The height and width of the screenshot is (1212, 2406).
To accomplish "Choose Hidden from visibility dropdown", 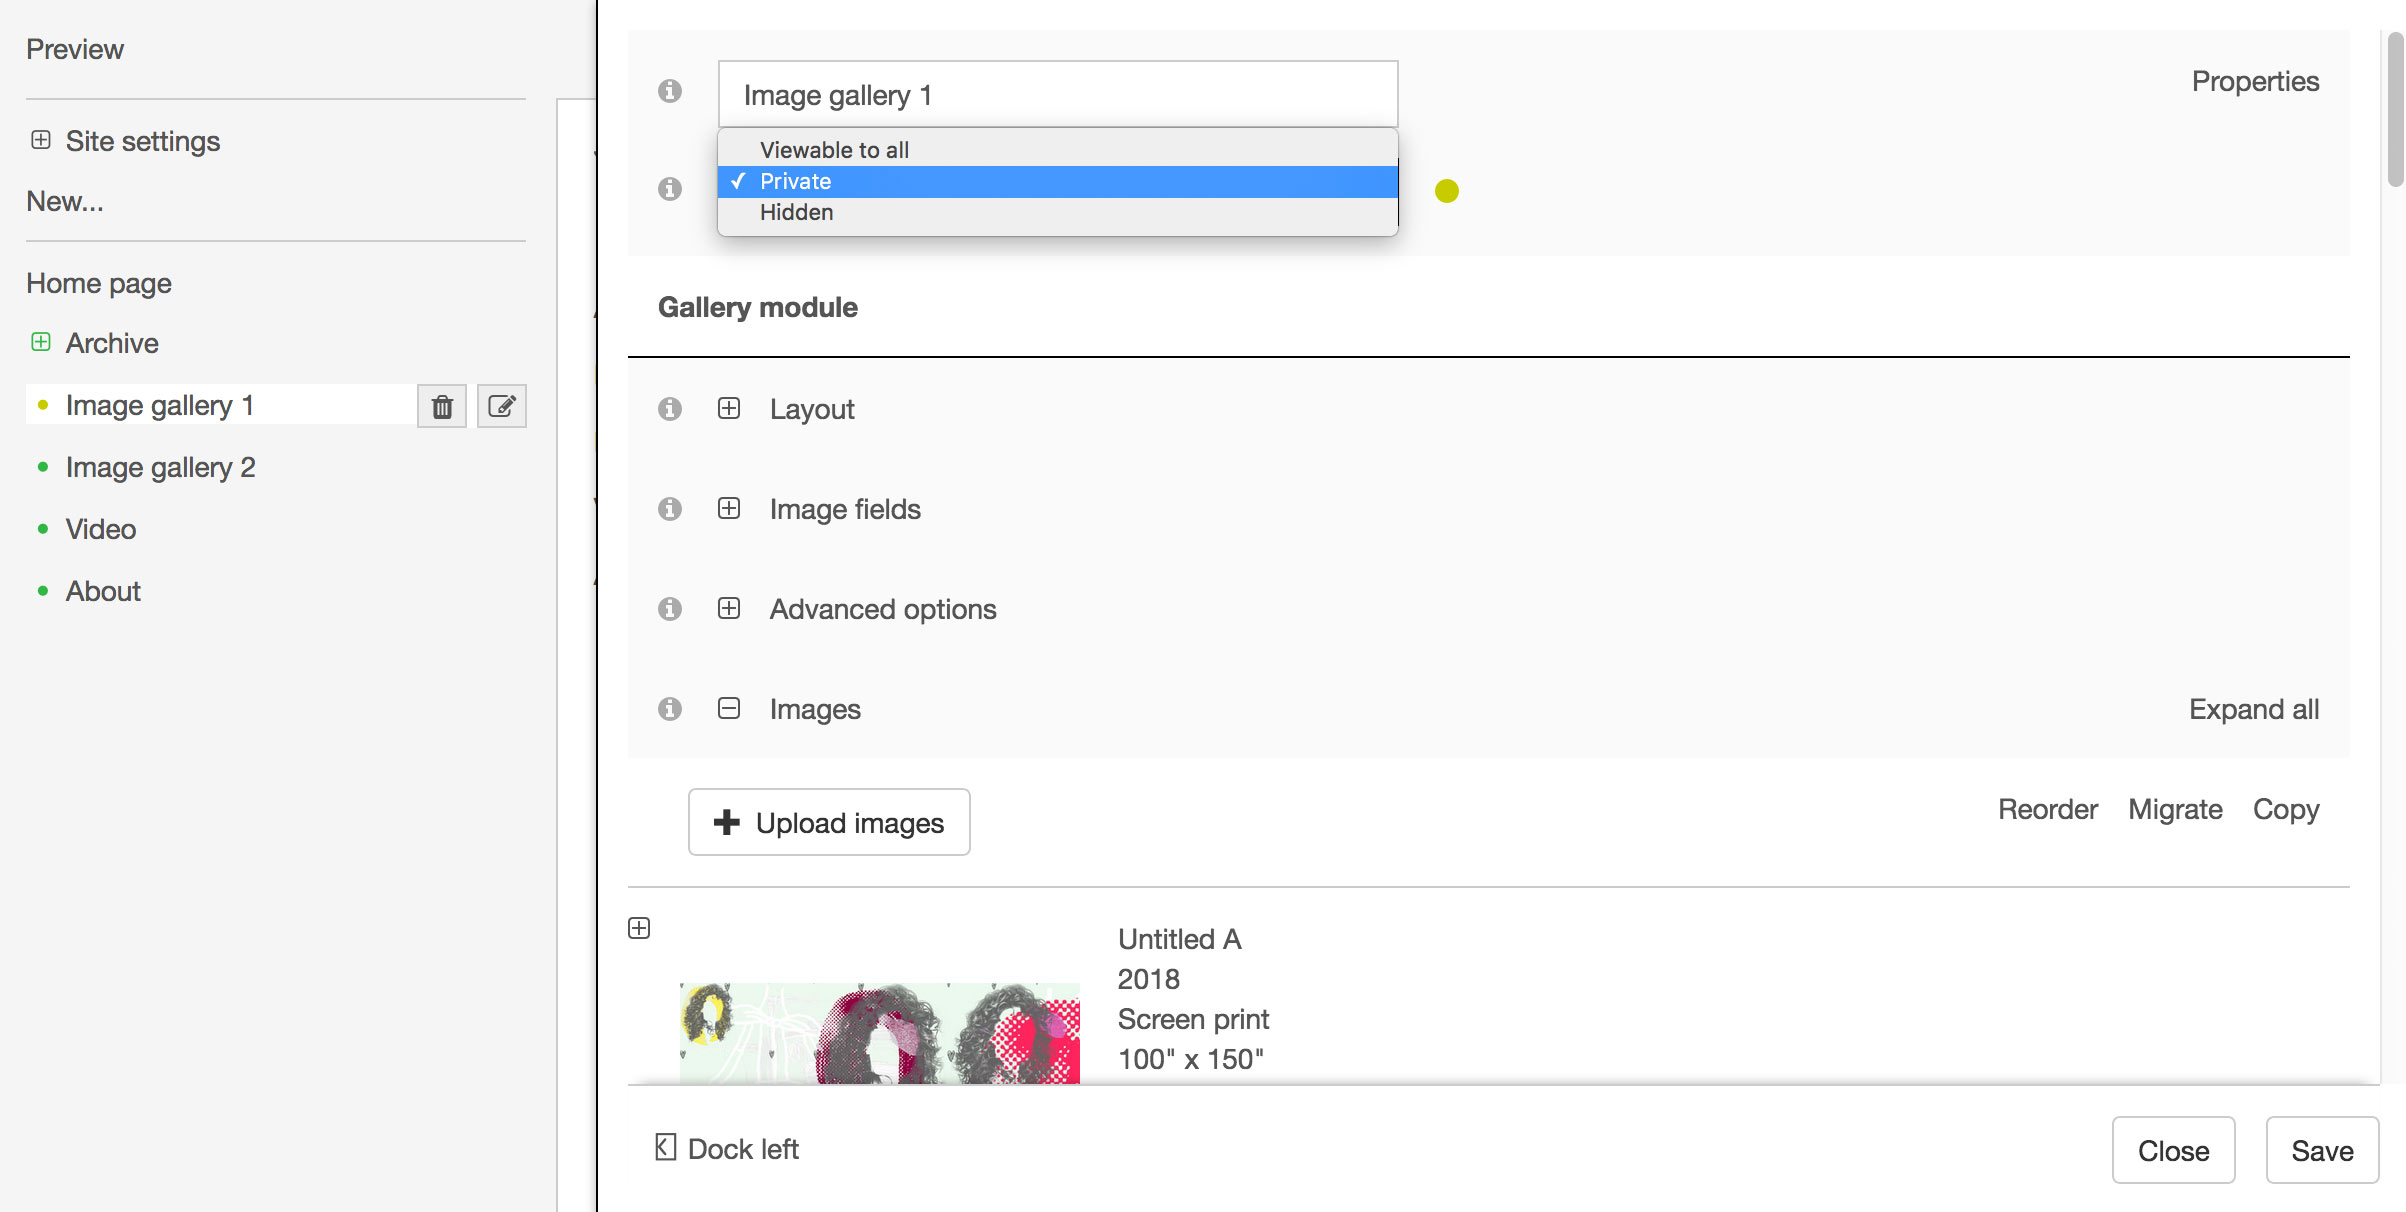I will coord(796,212).
